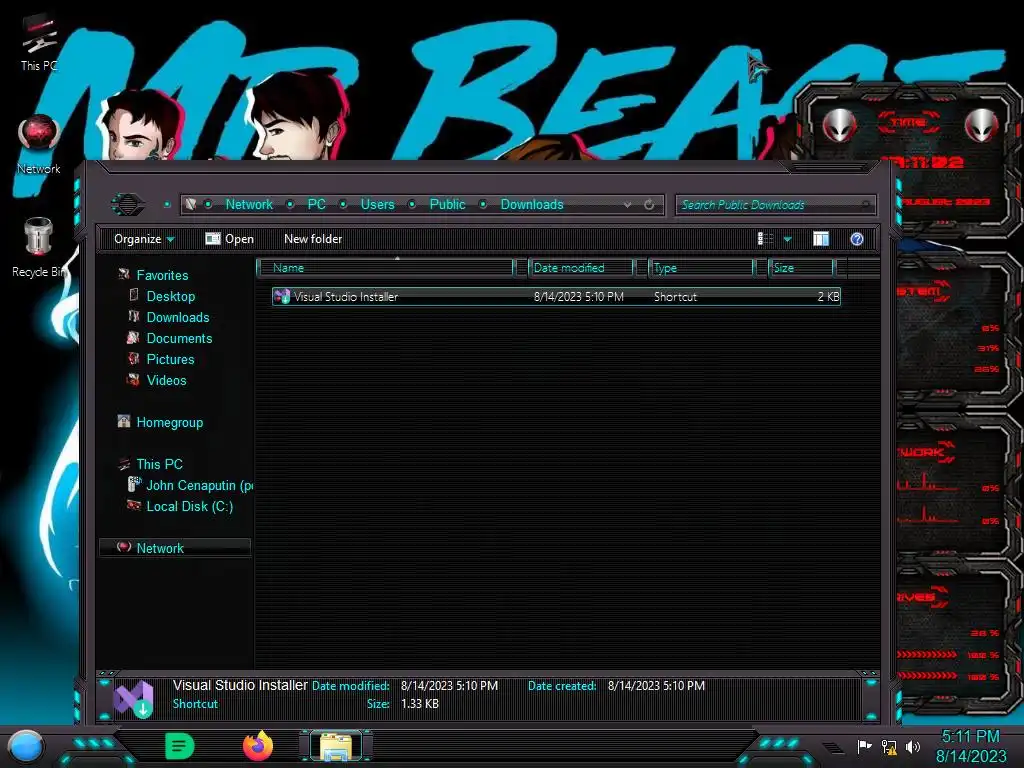This screenshot has width=1024, height=768.
Task: Select the Visual Studio Installer file name
Action: [x=345, y=296]
